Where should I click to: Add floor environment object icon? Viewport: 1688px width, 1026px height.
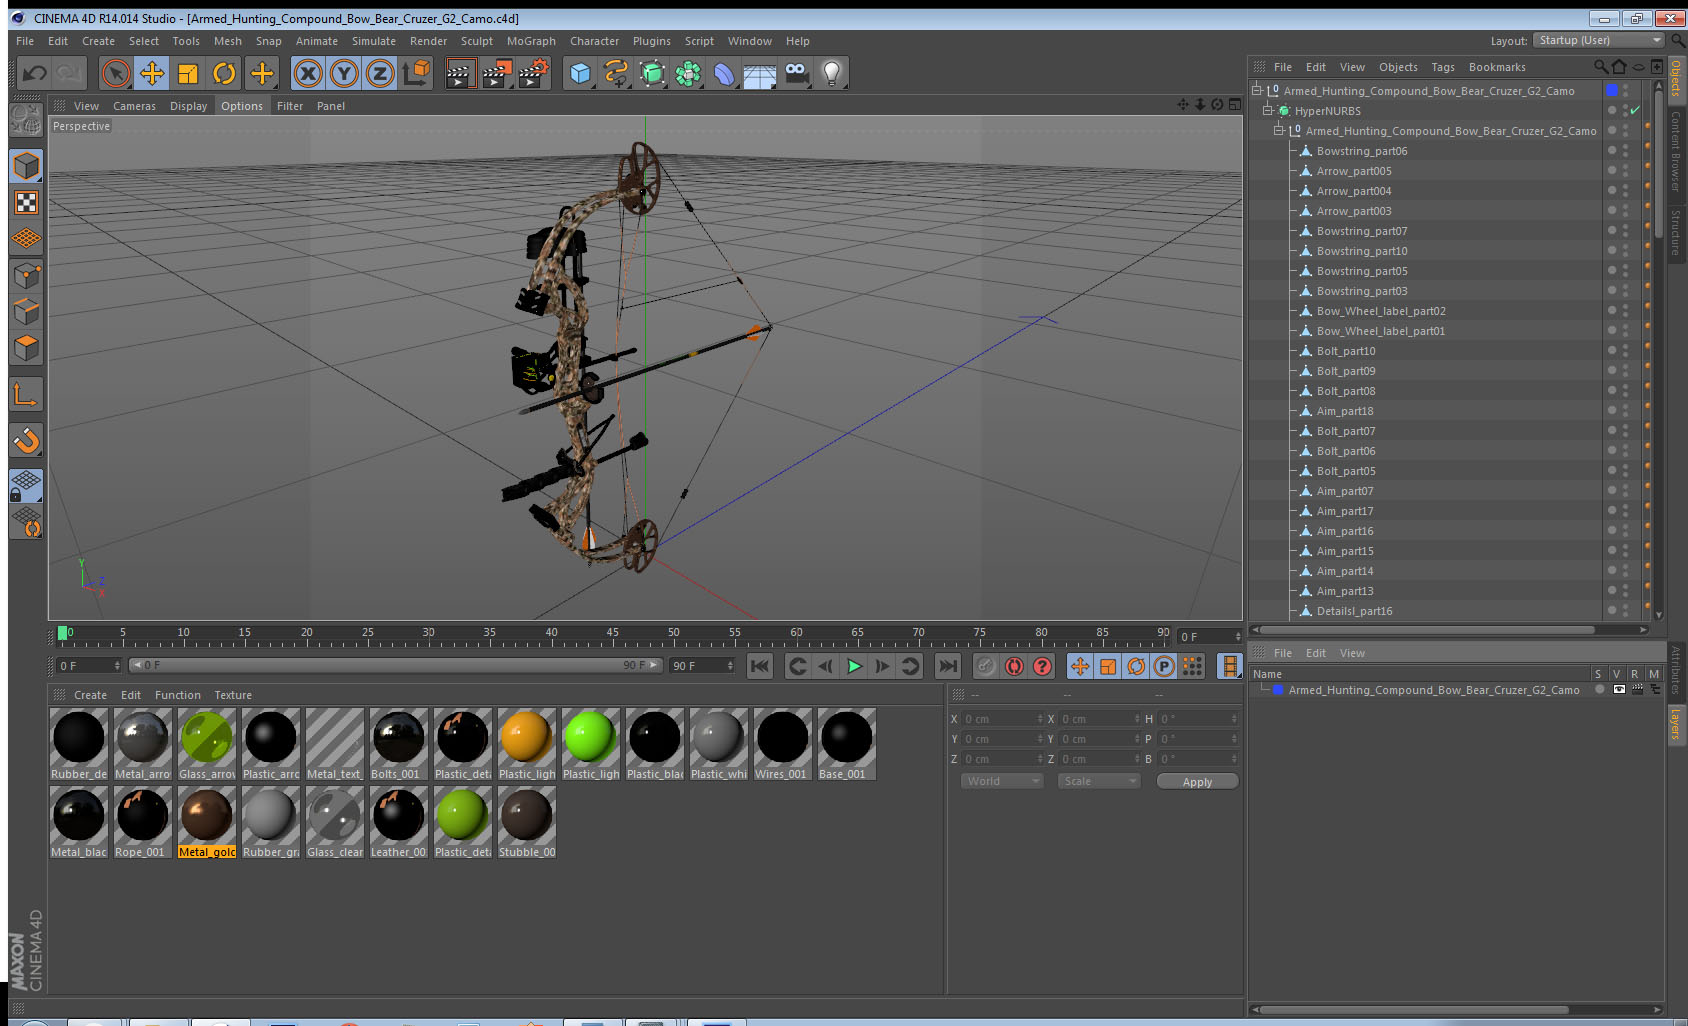click(x=760, y=73)
